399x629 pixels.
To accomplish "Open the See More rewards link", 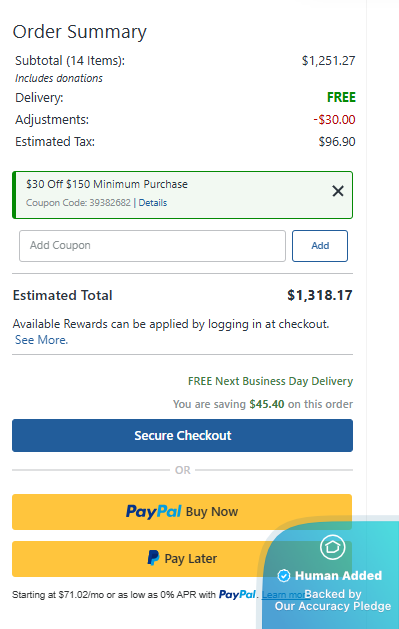I will click(41, 340).
